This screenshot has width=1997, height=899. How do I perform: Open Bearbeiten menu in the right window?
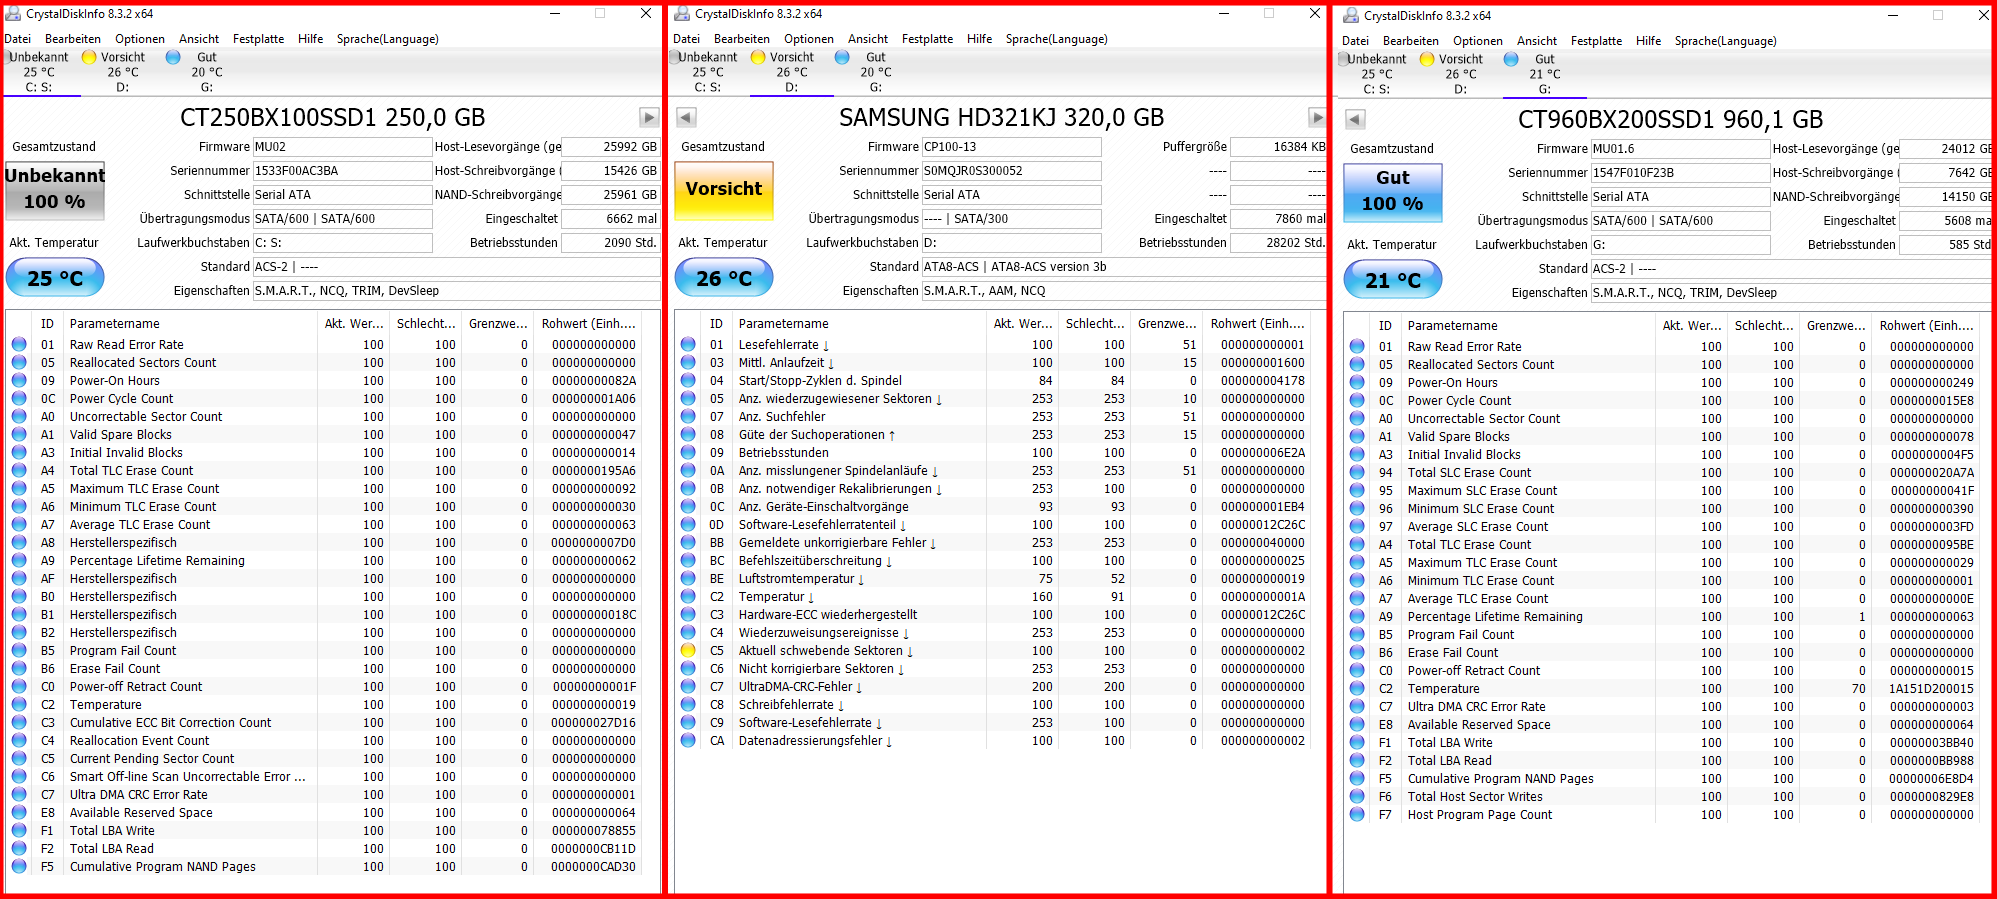click(1411, 41)
